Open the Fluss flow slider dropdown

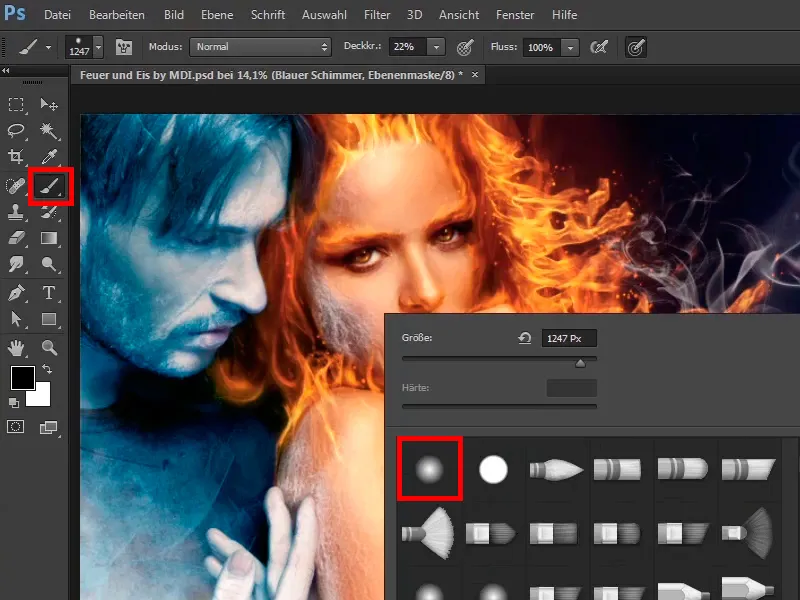pyautogui.click(x=570, y=47)
